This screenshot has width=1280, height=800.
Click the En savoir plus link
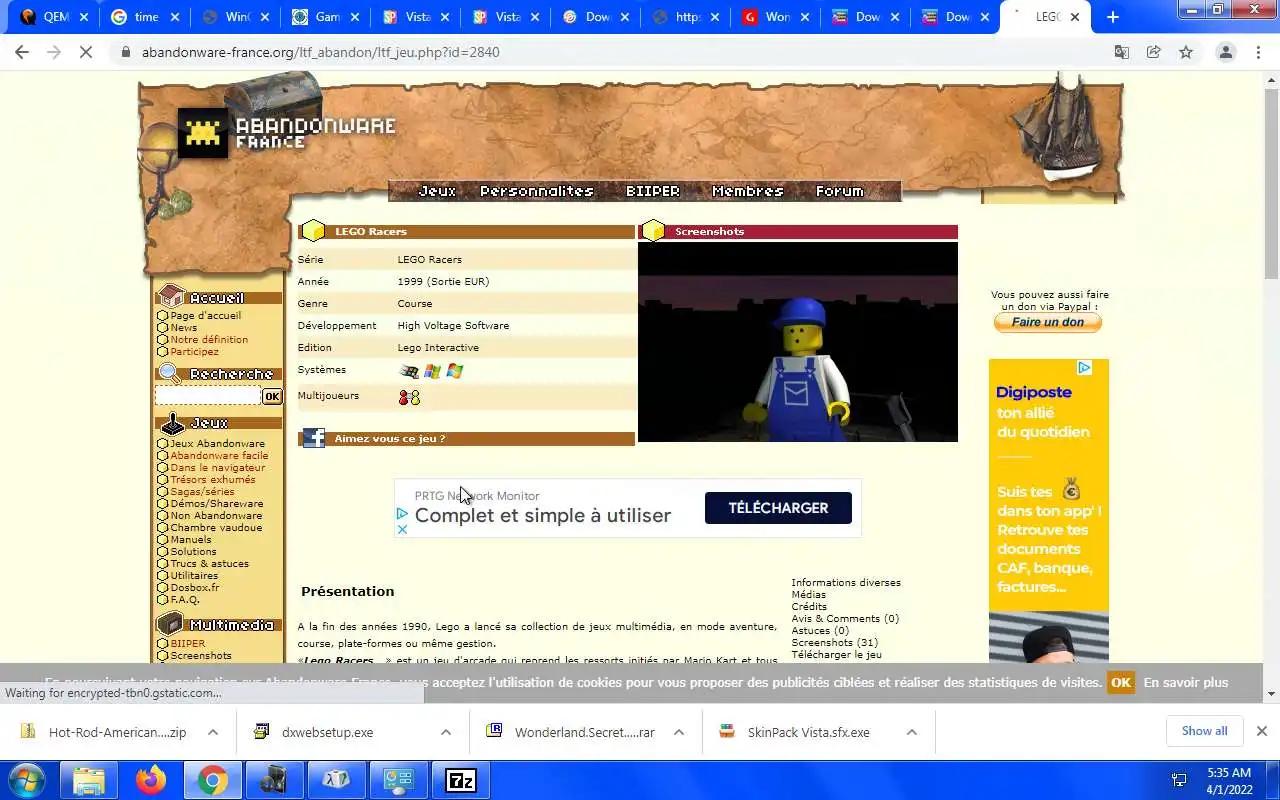(x=1186, y=683)
